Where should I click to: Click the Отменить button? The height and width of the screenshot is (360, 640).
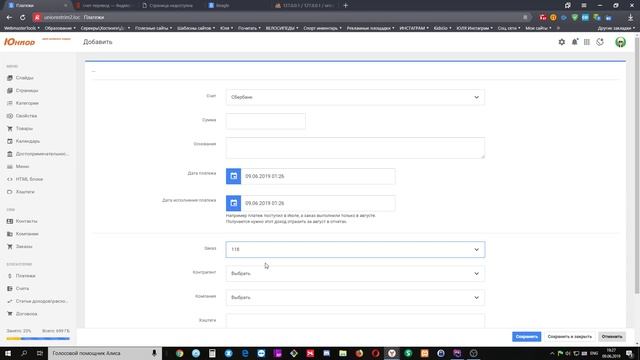[612, 337]
